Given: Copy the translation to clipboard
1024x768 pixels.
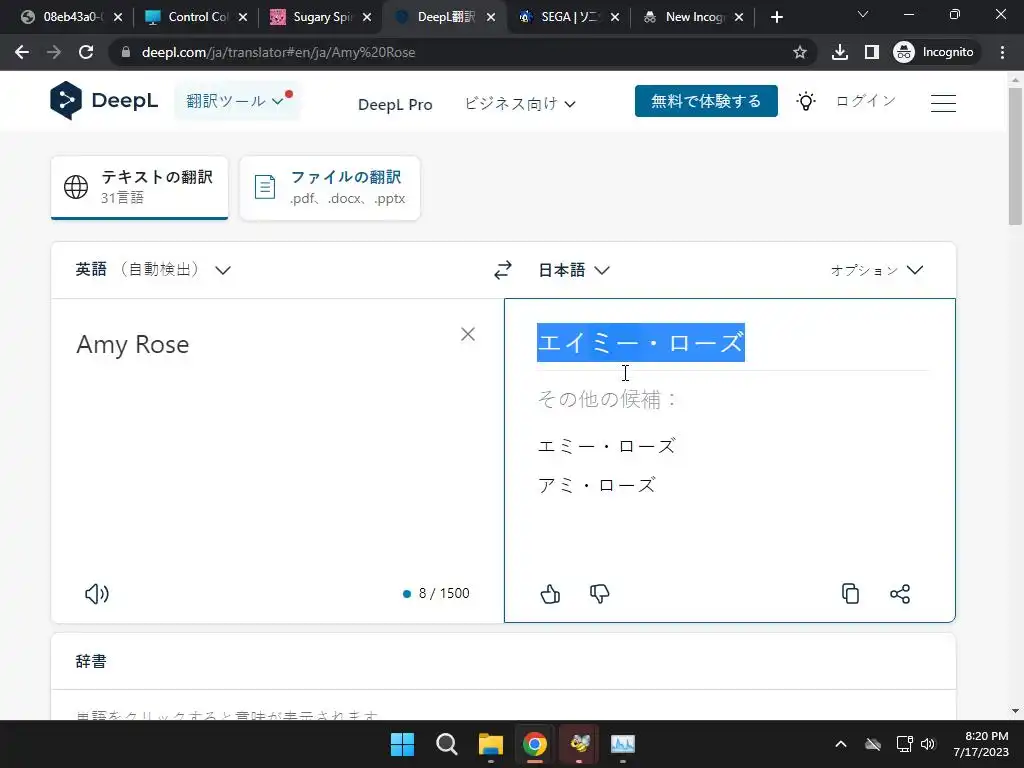Looking at the screenshot, I should (x=850, y=594).
